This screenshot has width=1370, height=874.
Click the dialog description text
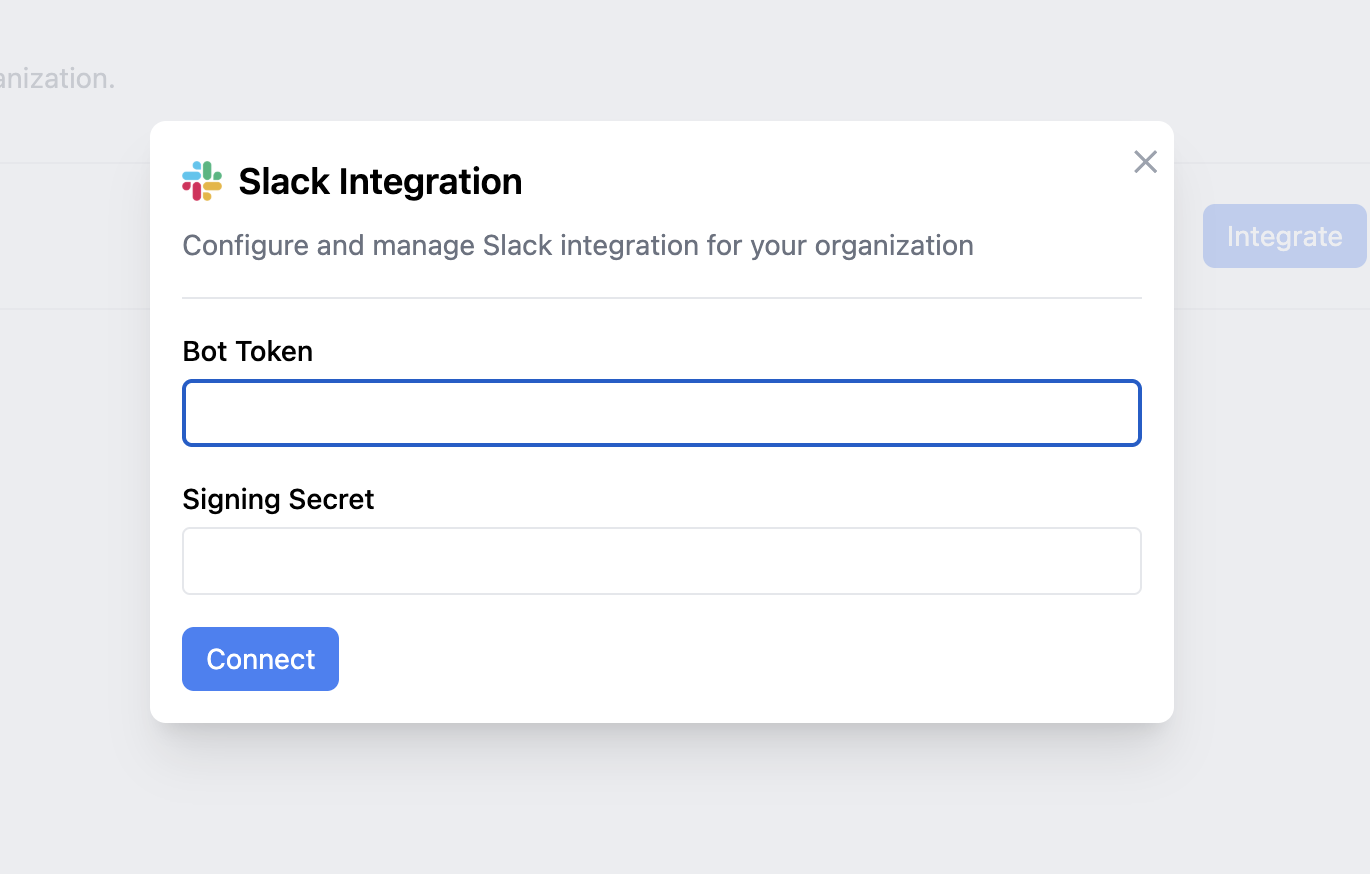tap(577, 245)
